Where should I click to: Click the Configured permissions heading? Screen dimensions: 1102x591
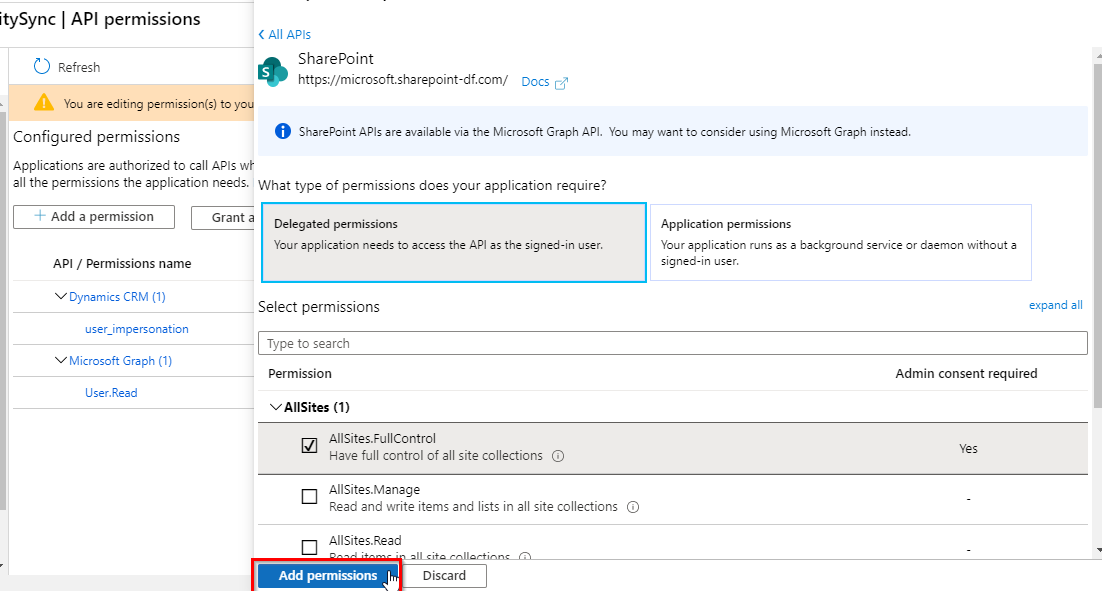tap(96, 137)
